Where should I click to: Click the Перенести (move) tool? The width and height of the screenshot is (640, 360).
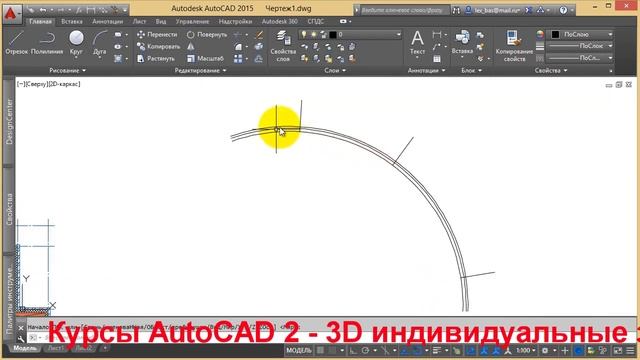click(157, 35)
